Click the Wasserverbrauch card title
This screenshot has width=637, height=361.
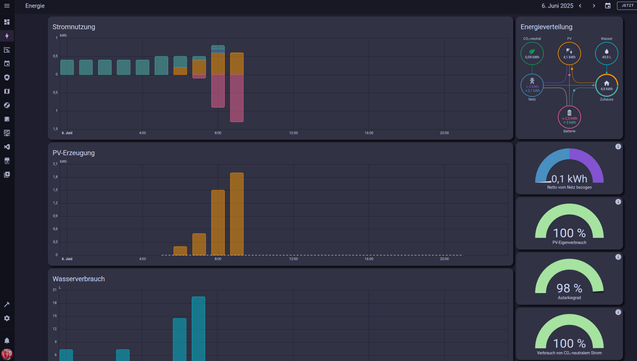[x=78, y=279]
